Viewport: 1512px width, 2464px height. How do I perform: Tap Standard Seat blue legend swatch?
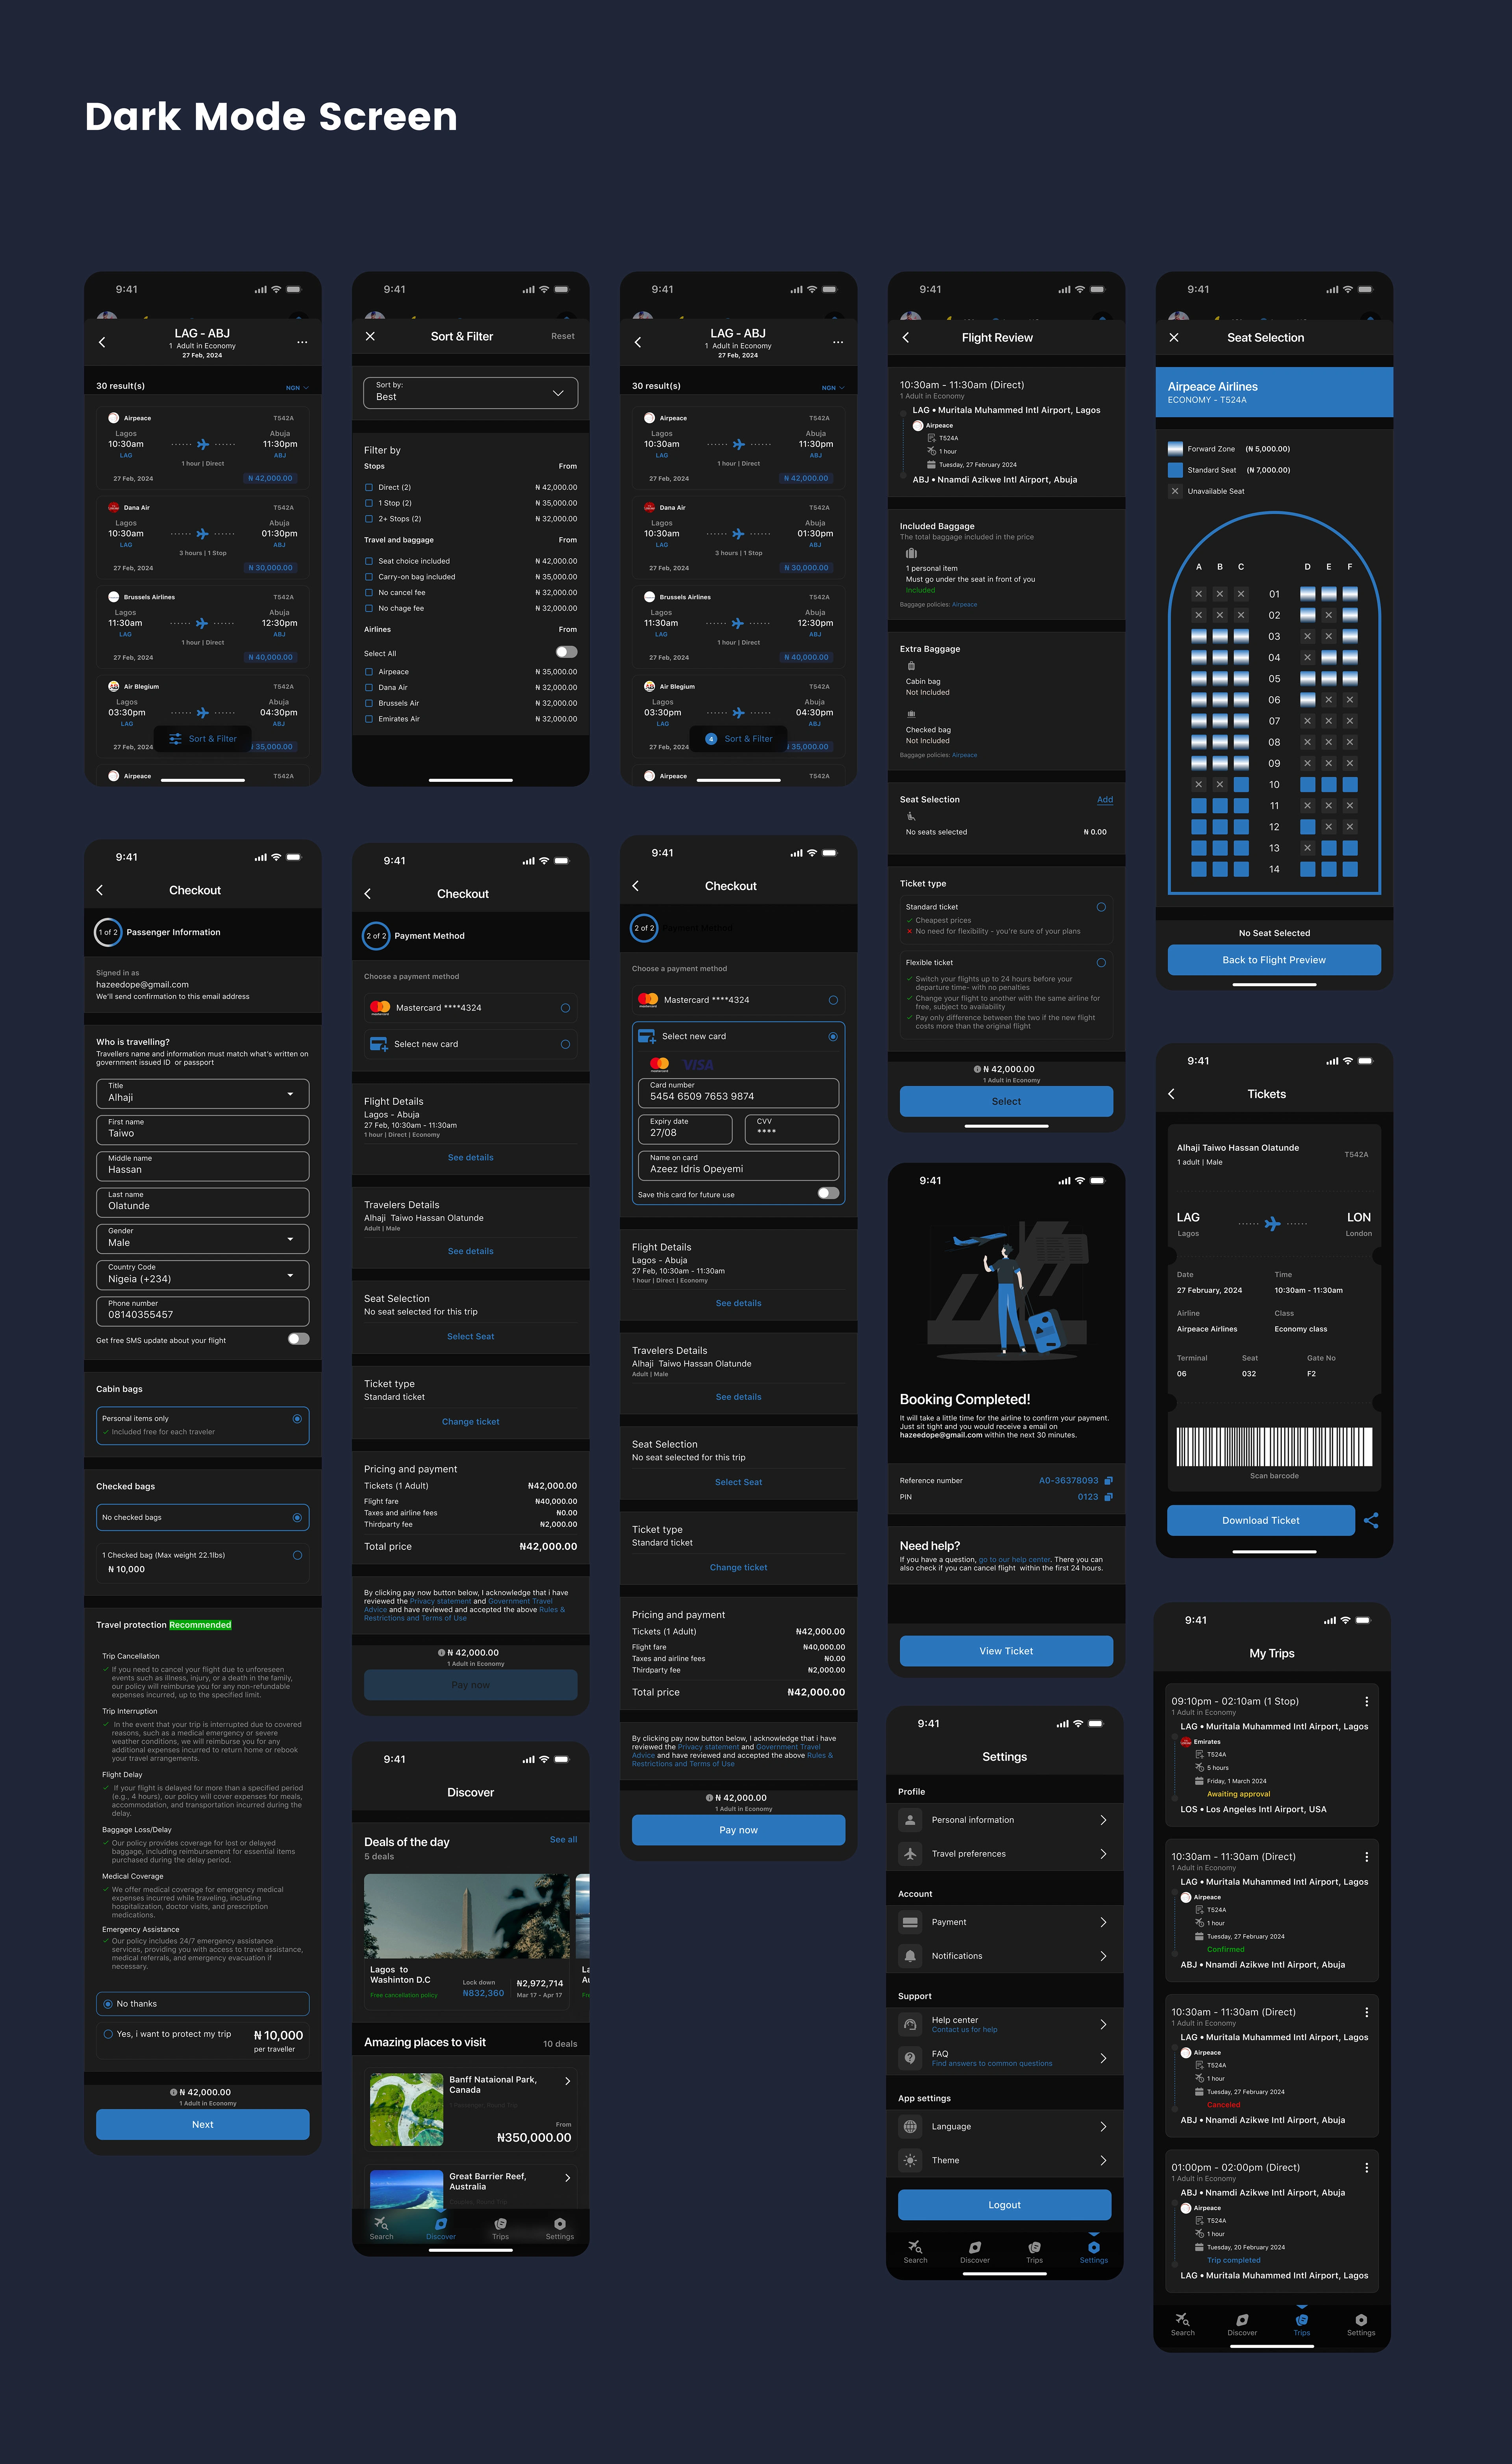1175,470
